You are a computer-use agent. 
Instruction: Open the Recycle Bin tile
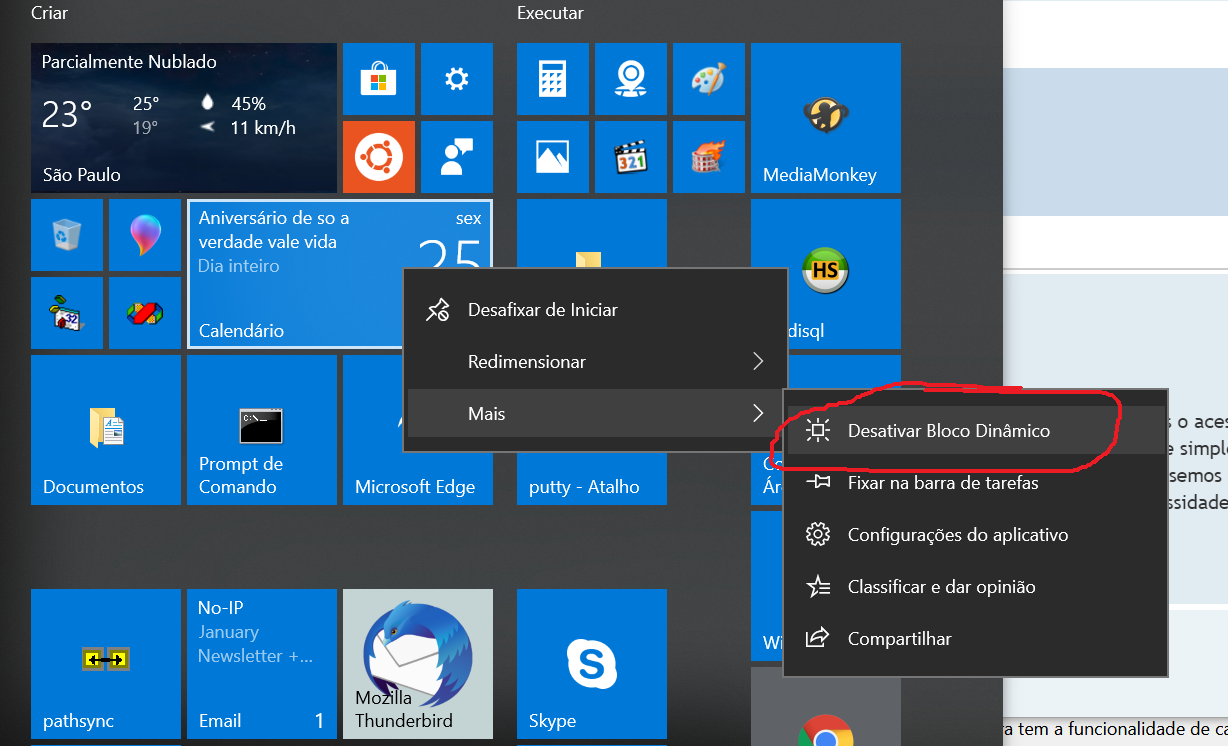coord(67,235)
